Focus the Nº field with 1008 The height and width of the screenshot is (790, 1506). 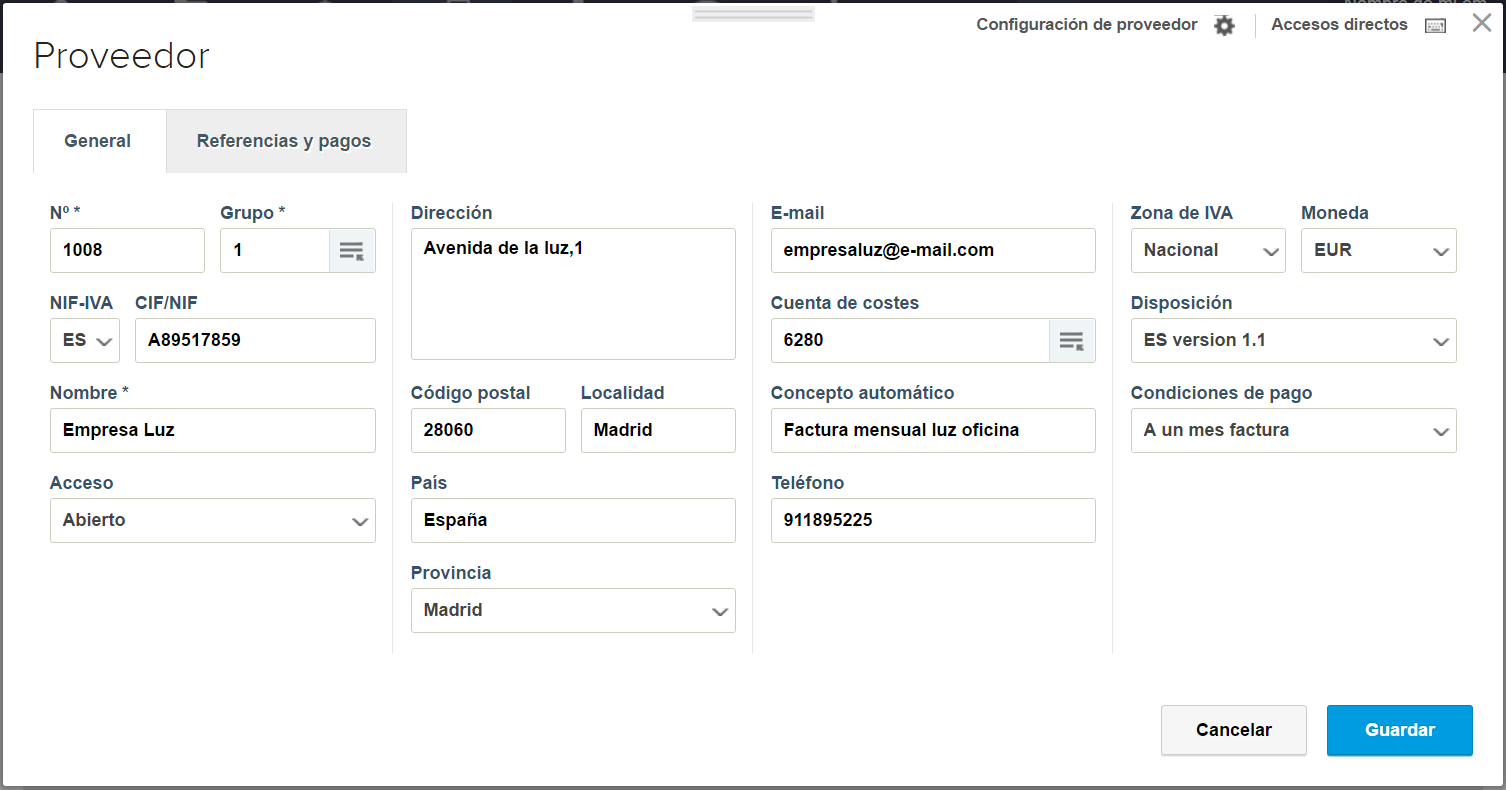pos(127,251)
